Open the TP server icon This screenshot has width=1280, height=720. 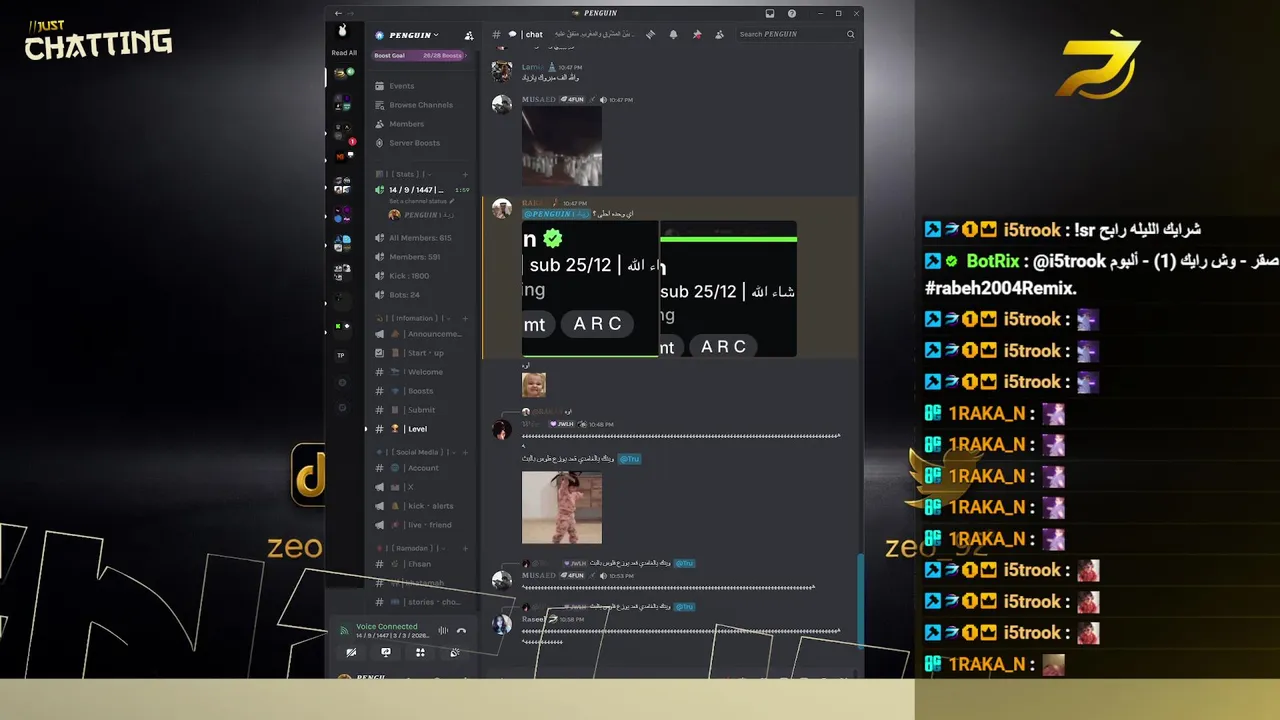pyautogui.click(x=341, y=355)
